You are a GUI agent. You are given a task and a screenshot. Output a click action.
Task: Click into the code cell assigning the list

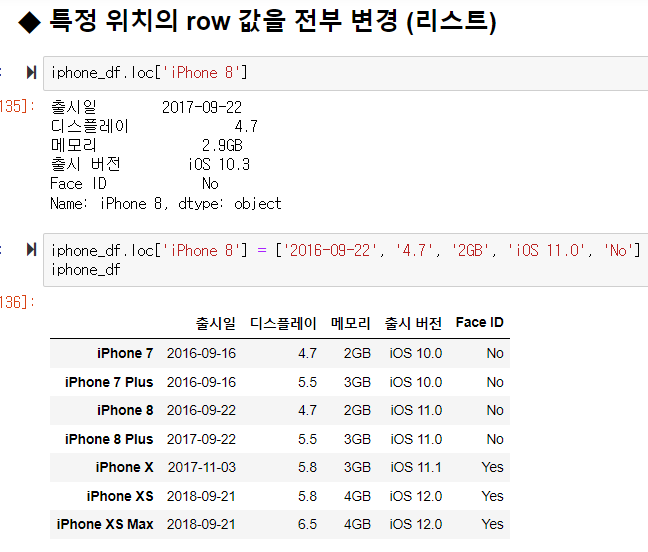tap(345, 260)
